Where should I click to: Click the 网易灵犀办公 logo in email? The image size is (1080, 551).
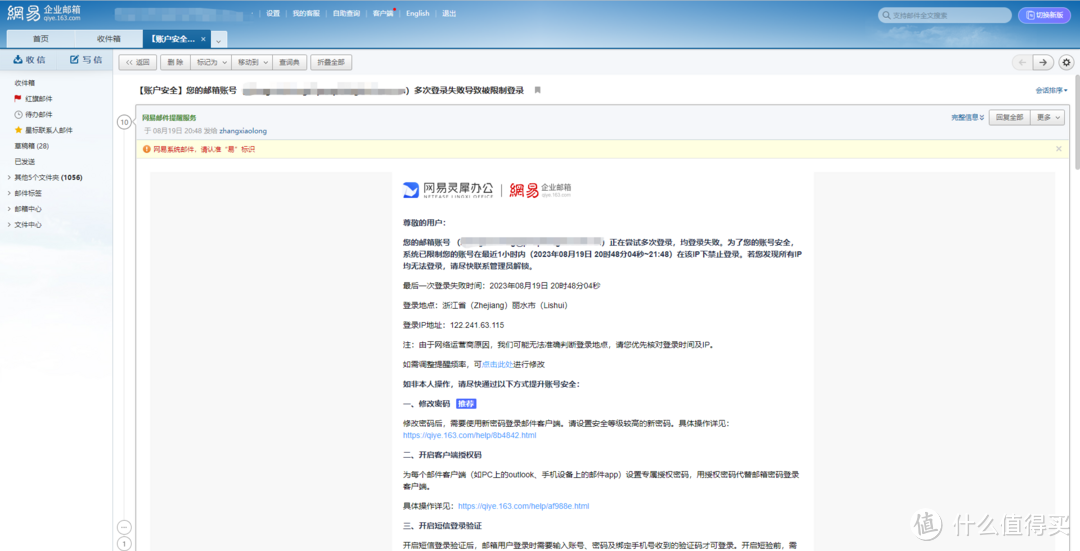point(448,190)
